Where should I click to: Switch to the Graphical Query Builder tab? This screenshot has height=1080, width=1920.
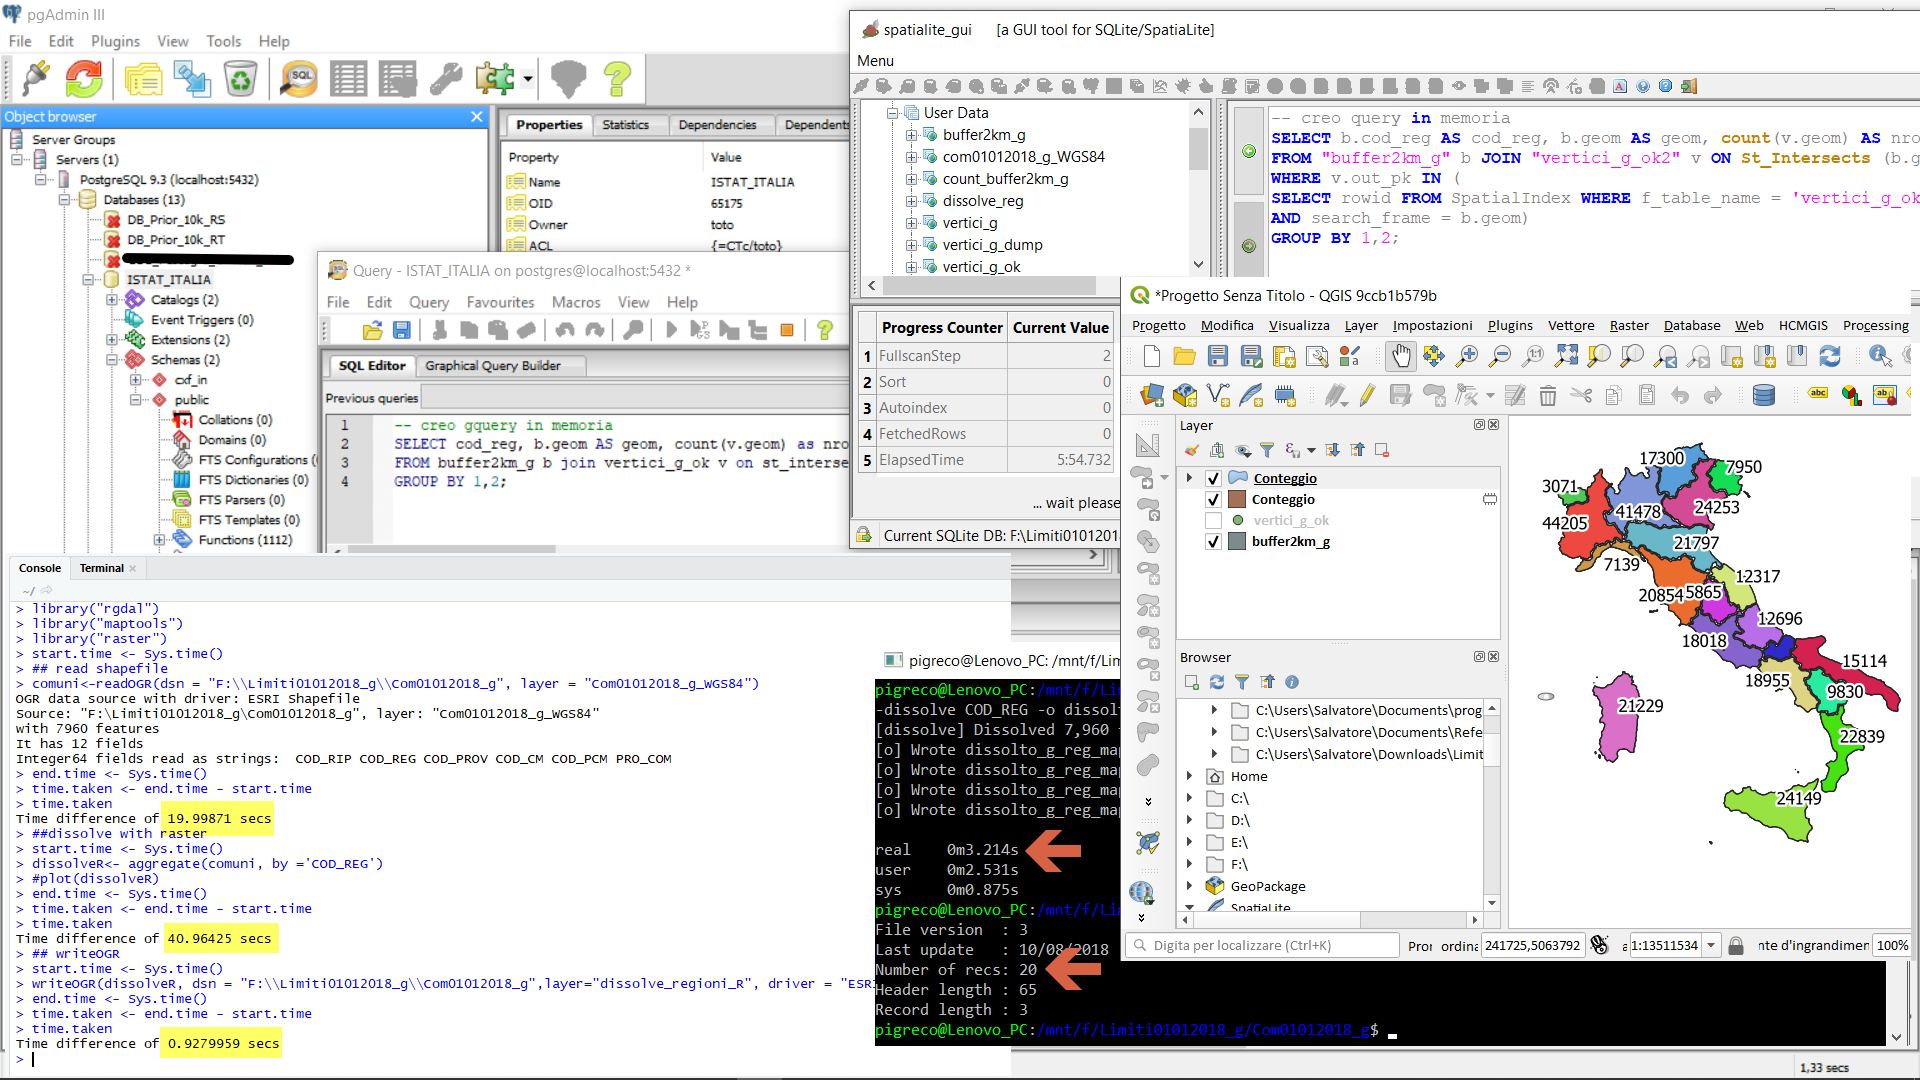point(492,366)
